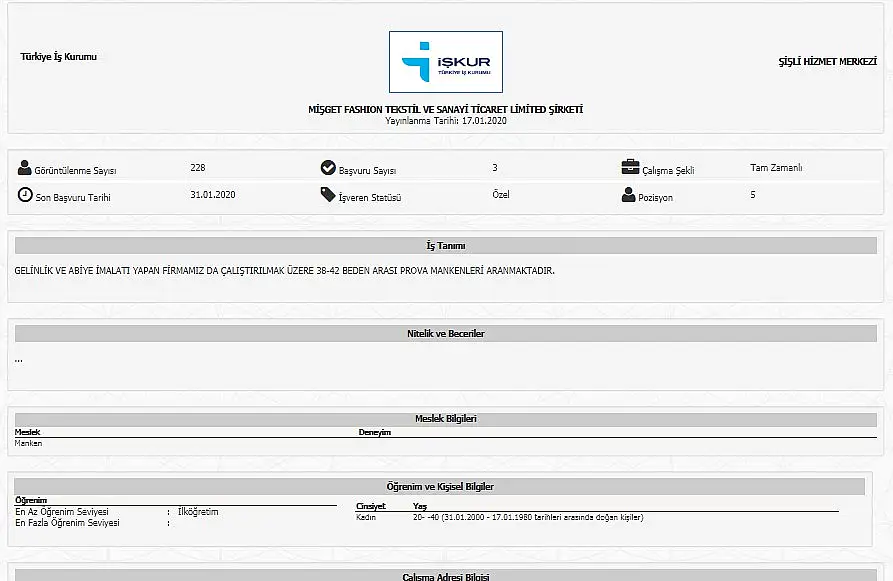
Task: Click the Son Başvuru Tarihi label
Action: (73, 198)
